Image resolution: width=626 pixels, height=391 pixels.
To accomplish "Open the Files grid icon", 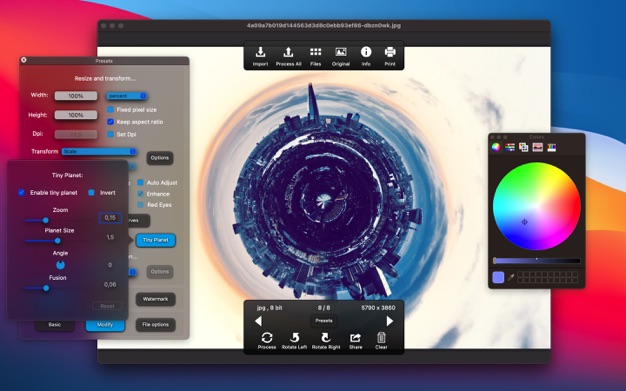I will [315, 52].
